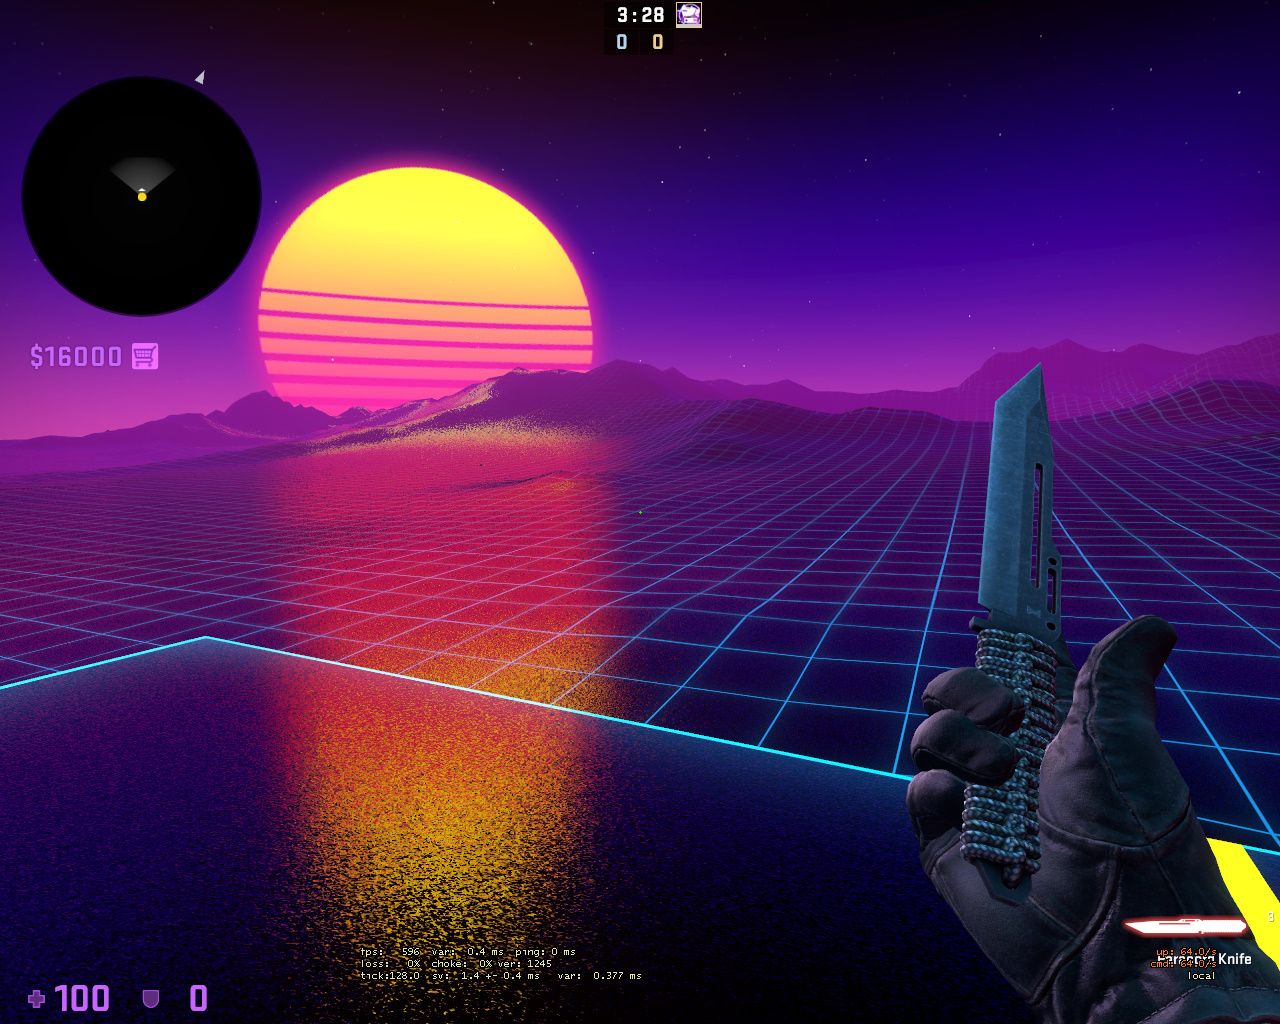
Task: Click the up: 64.0/s rate readout
Action: (x=1186, y=952)
